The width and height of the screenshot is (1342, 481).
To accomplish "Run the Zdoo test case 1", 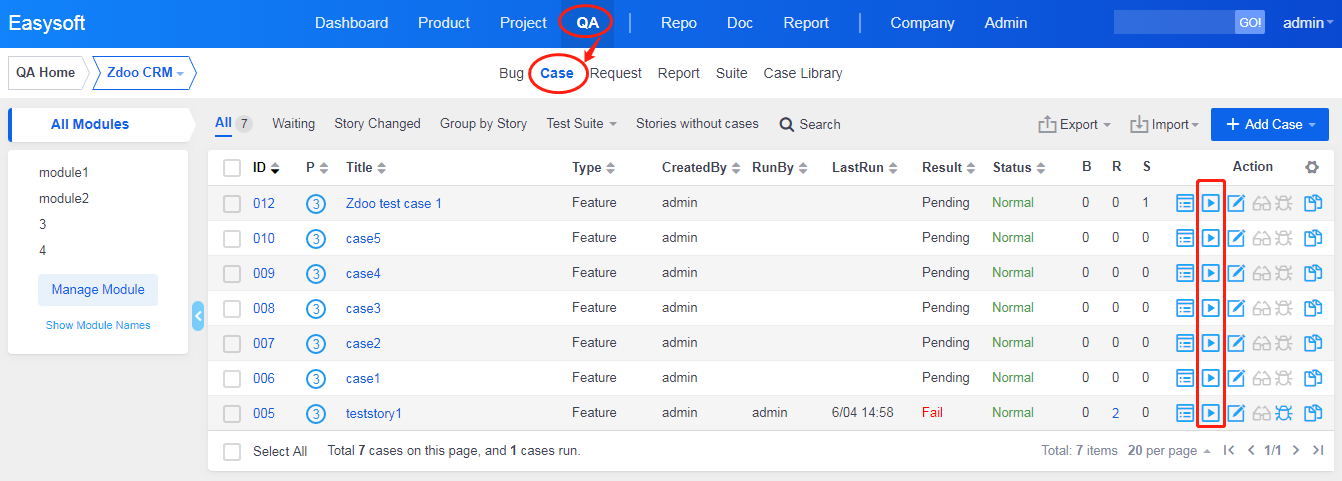I will (x=1210, y=203).
